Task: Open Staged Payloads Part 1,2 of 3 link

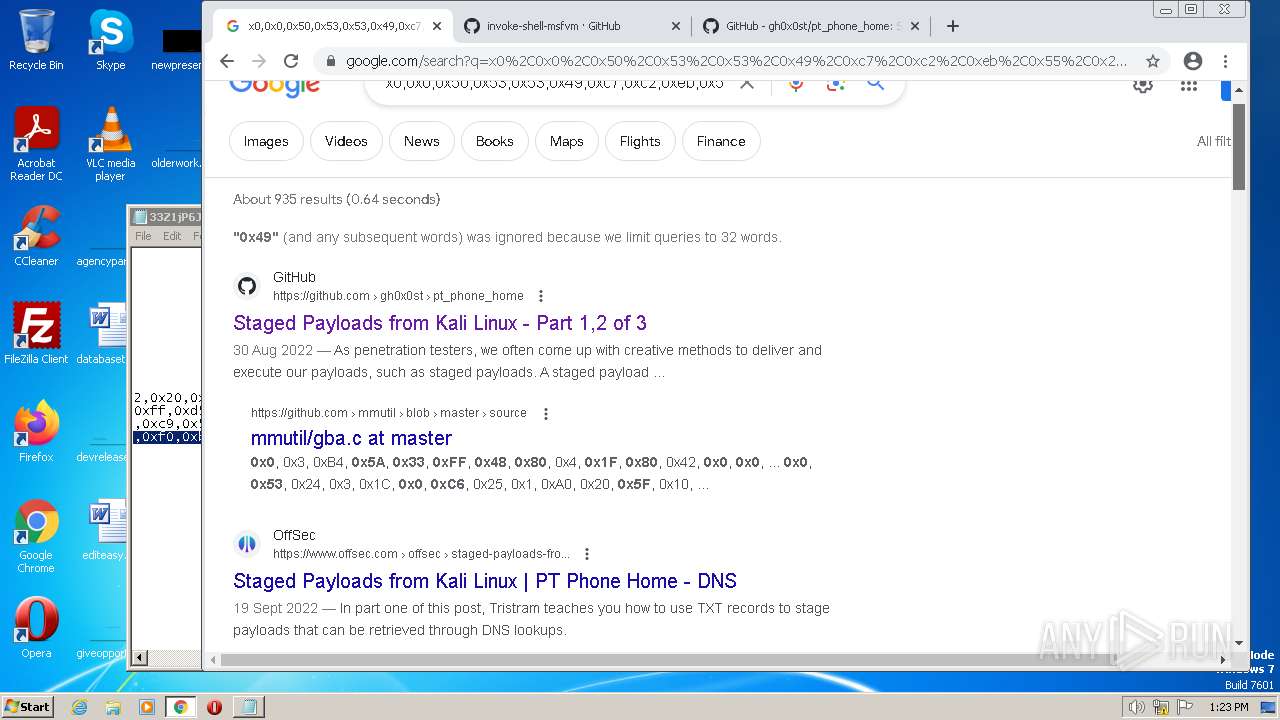Action: (440, 323)
